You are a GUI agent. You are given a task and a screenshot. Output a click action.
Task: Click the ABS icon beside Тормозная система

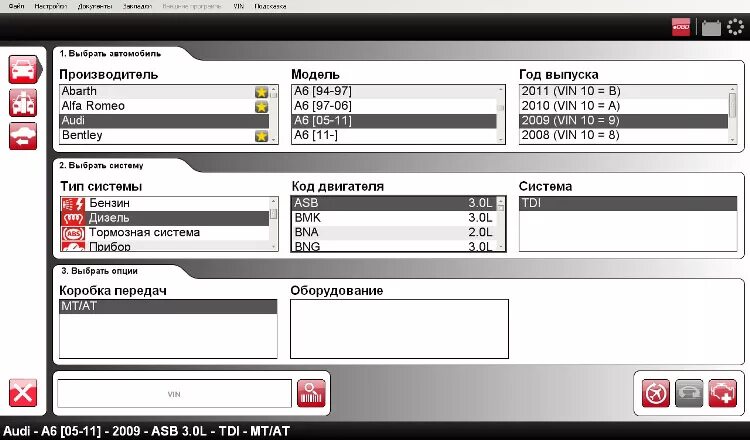point(73,233)
